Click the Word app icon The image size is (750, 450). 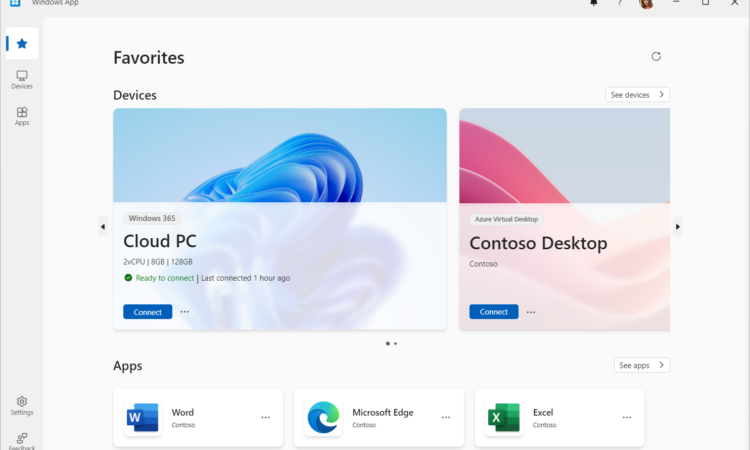tap(142, 417)
